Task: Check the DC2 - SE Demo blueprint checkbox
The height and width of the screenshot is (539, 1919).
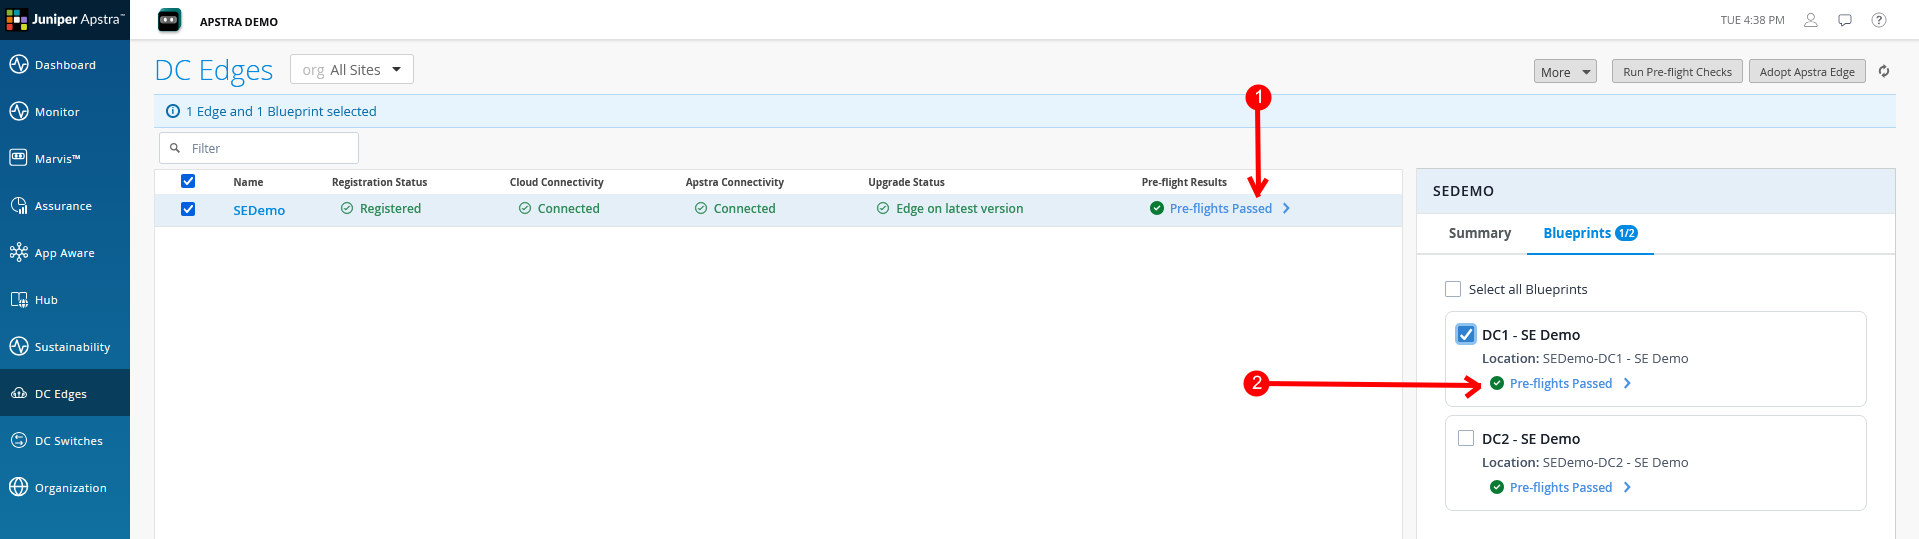Action: 1466,438
